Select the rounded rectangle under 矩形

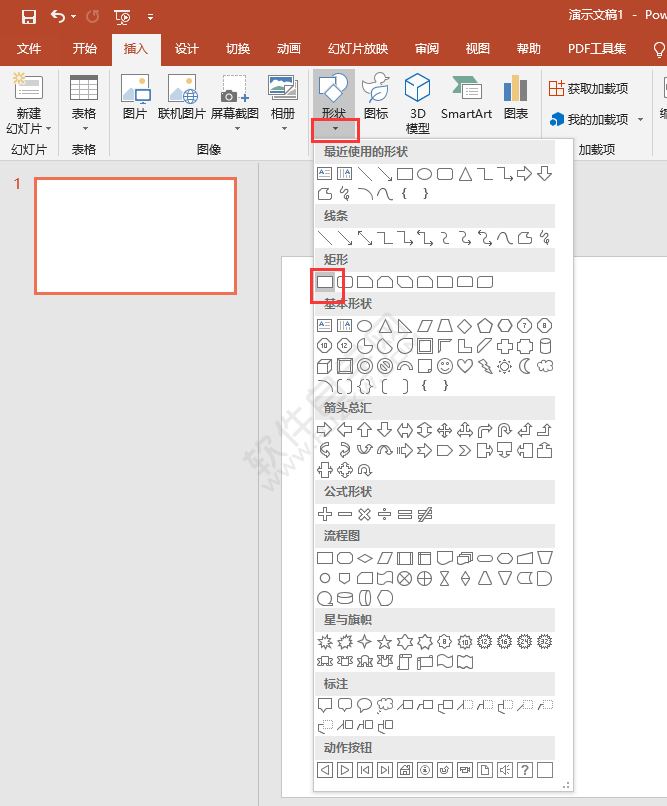(345, 282)
